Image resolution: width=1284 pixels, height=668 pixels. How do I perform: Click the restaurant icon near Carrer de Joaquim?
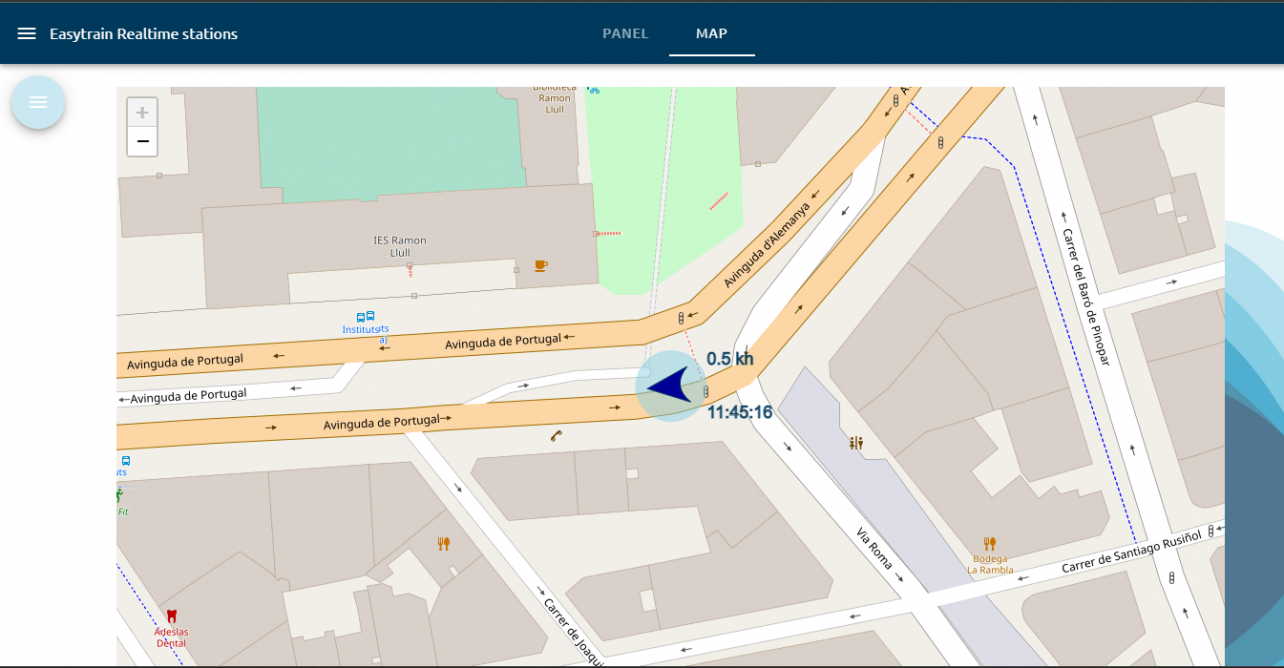click(443, 544)
